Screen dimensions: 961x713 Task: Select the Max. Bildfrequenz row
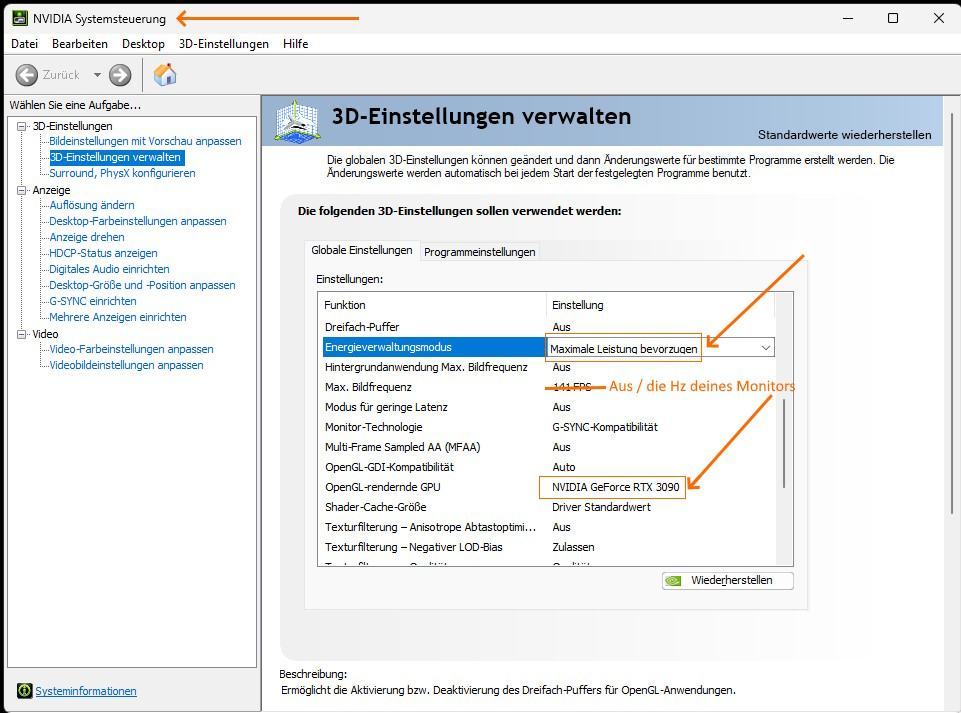click(549, 387)
